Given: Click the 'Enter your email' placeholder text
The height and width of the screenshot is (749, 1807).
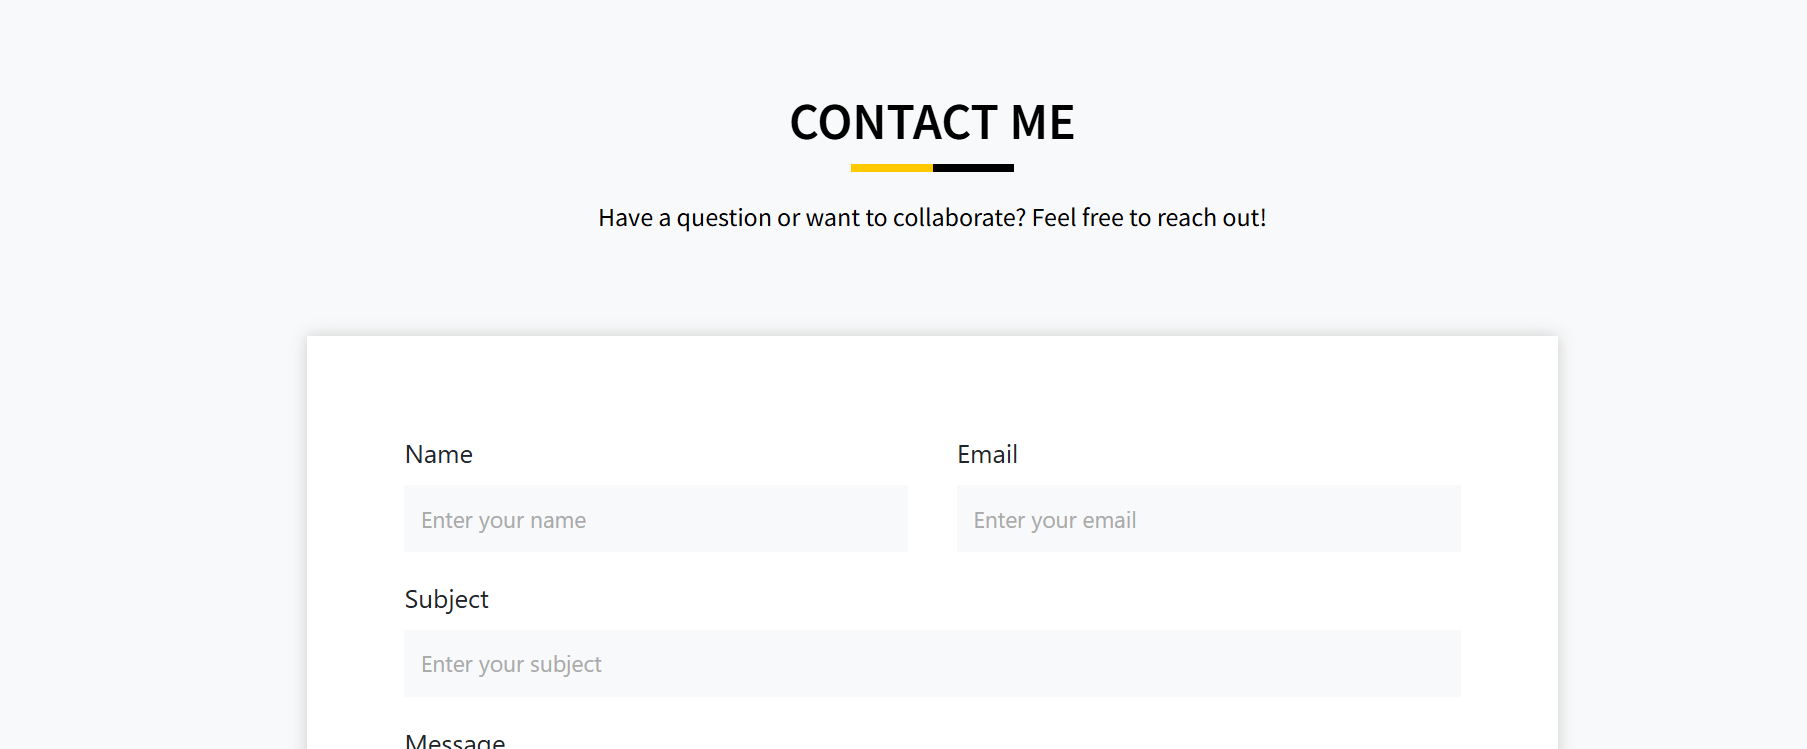Looking at the screenshot, I should pos(1055,520).
